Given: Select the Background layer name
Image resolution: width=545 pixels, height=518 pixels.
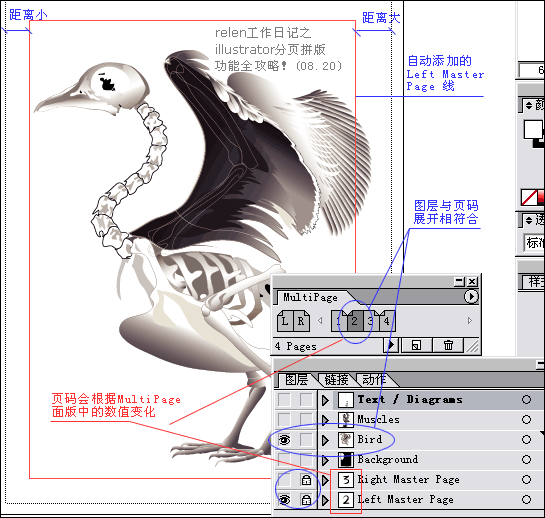Looking at the screenshot, I should pyautogui.click(x=388, y=460).
